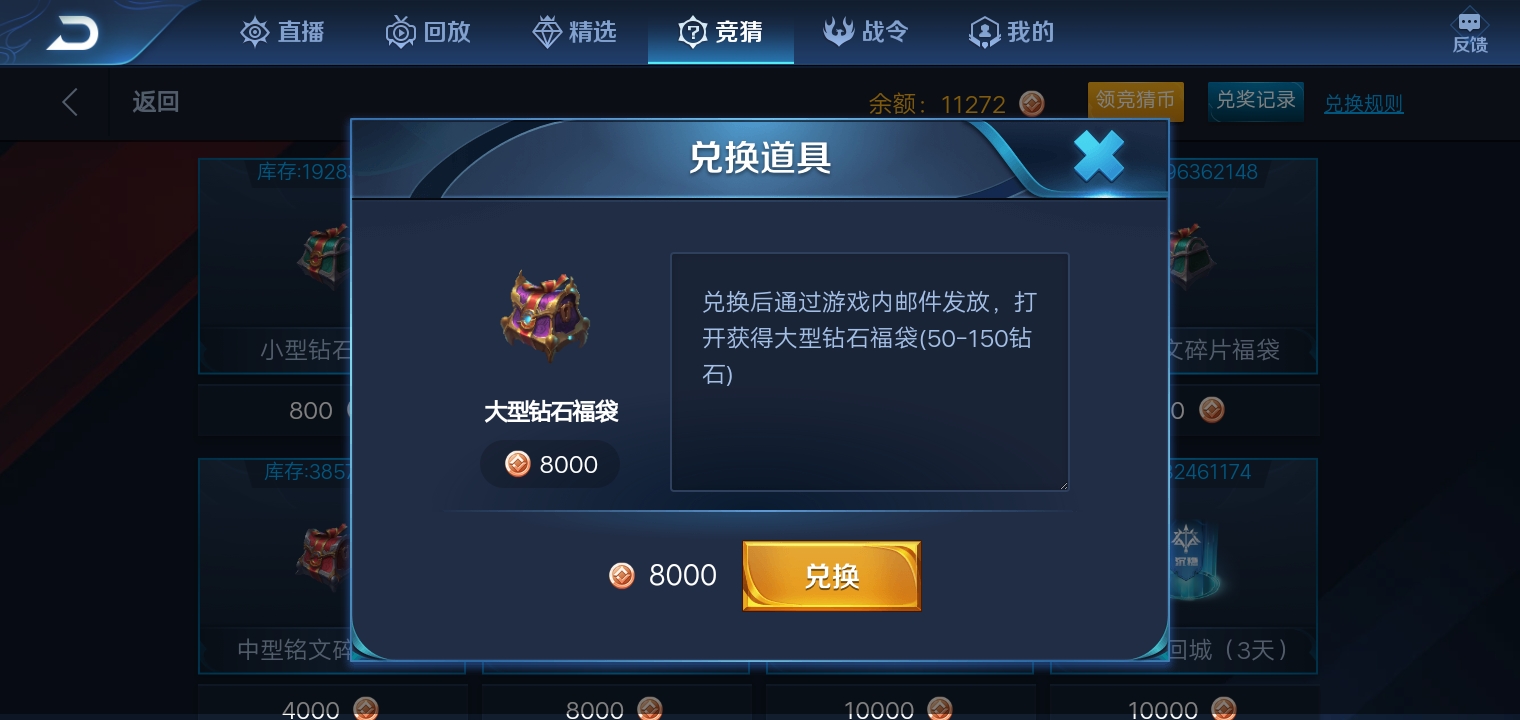Click the 领竞猜币 button
The width and height of the screenshot is (1520, 720).
pyautogui.click(x=1135, y=101)
